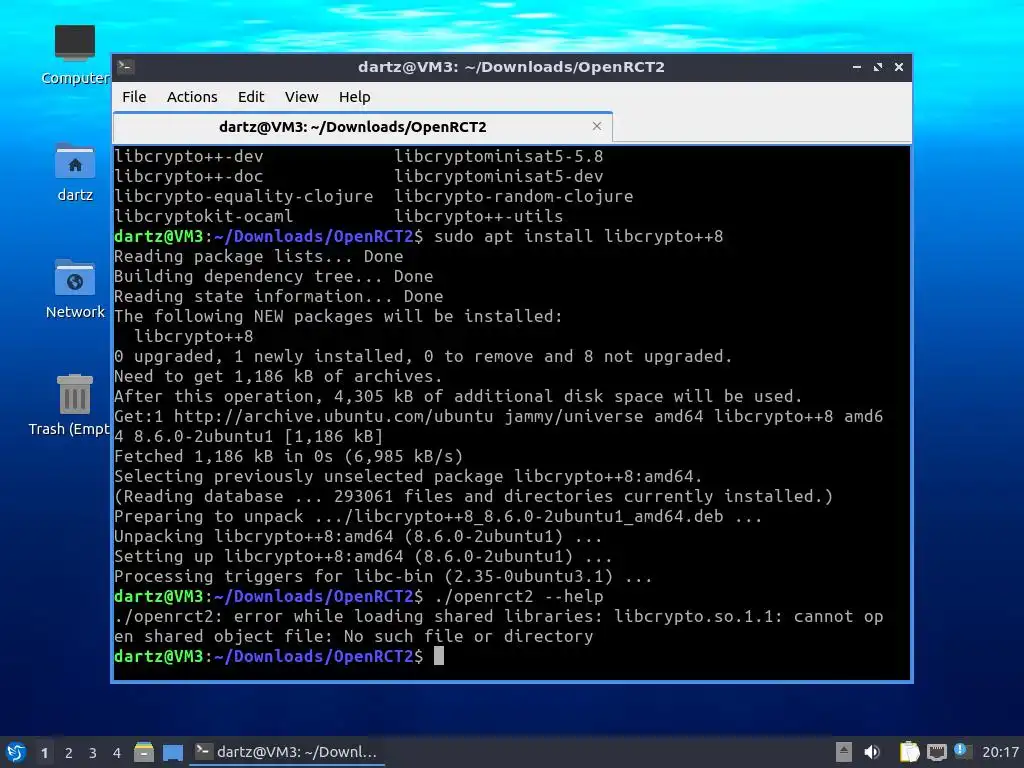Switch to workspace 4
Viewport: 1024px width, 768px height.
coord(117,753)
